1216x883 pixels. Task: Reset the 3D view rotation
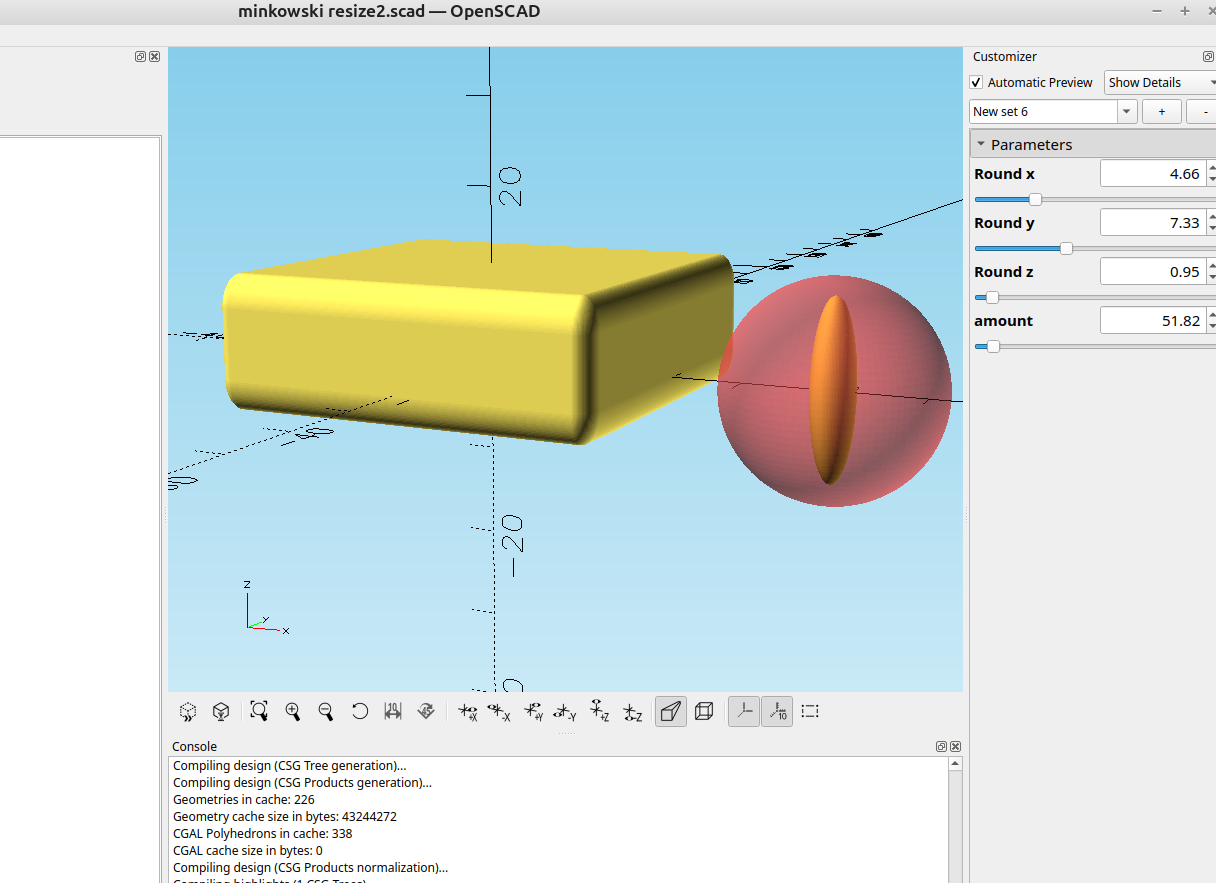[x=359, y=711]
